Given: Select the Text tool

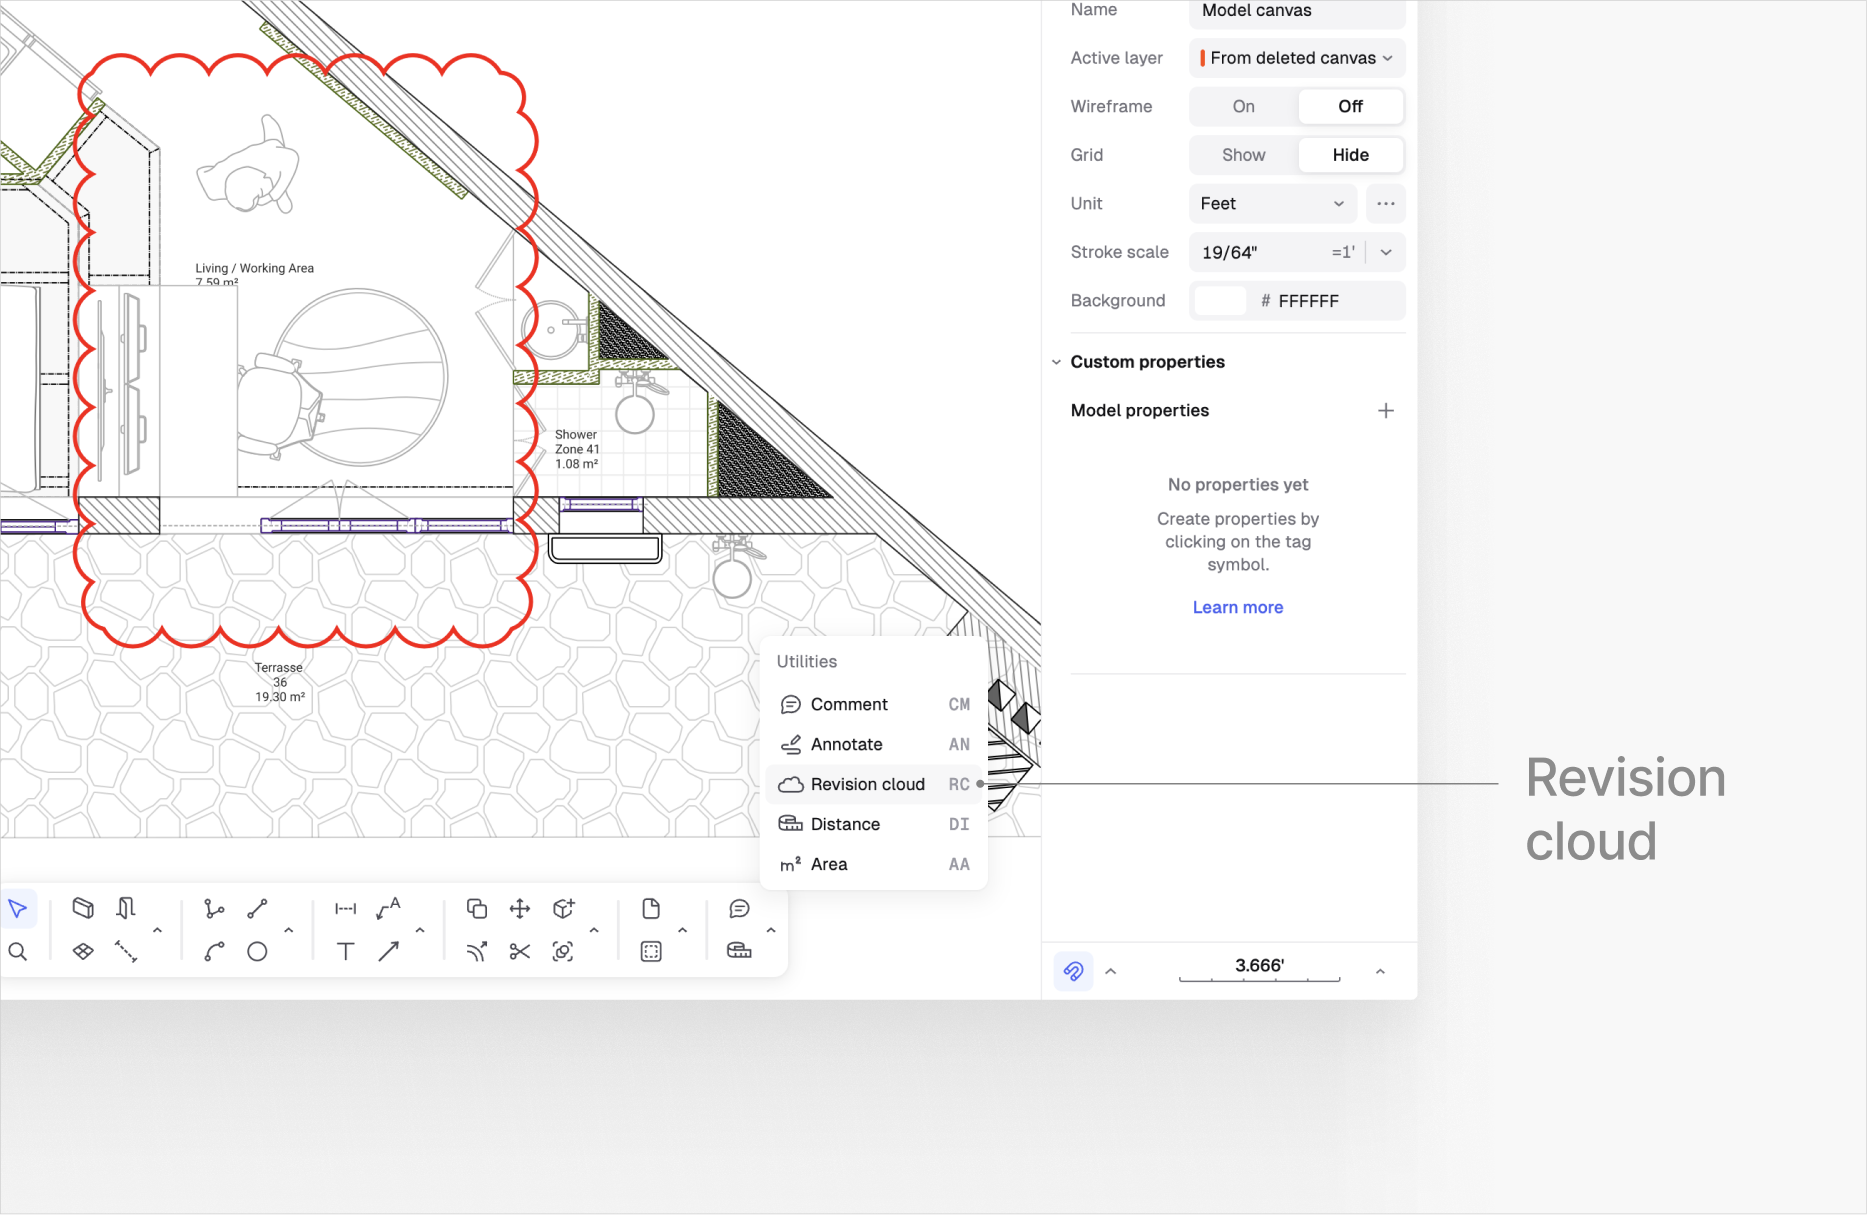Looking at the screenshot, I should pos(345,951).
